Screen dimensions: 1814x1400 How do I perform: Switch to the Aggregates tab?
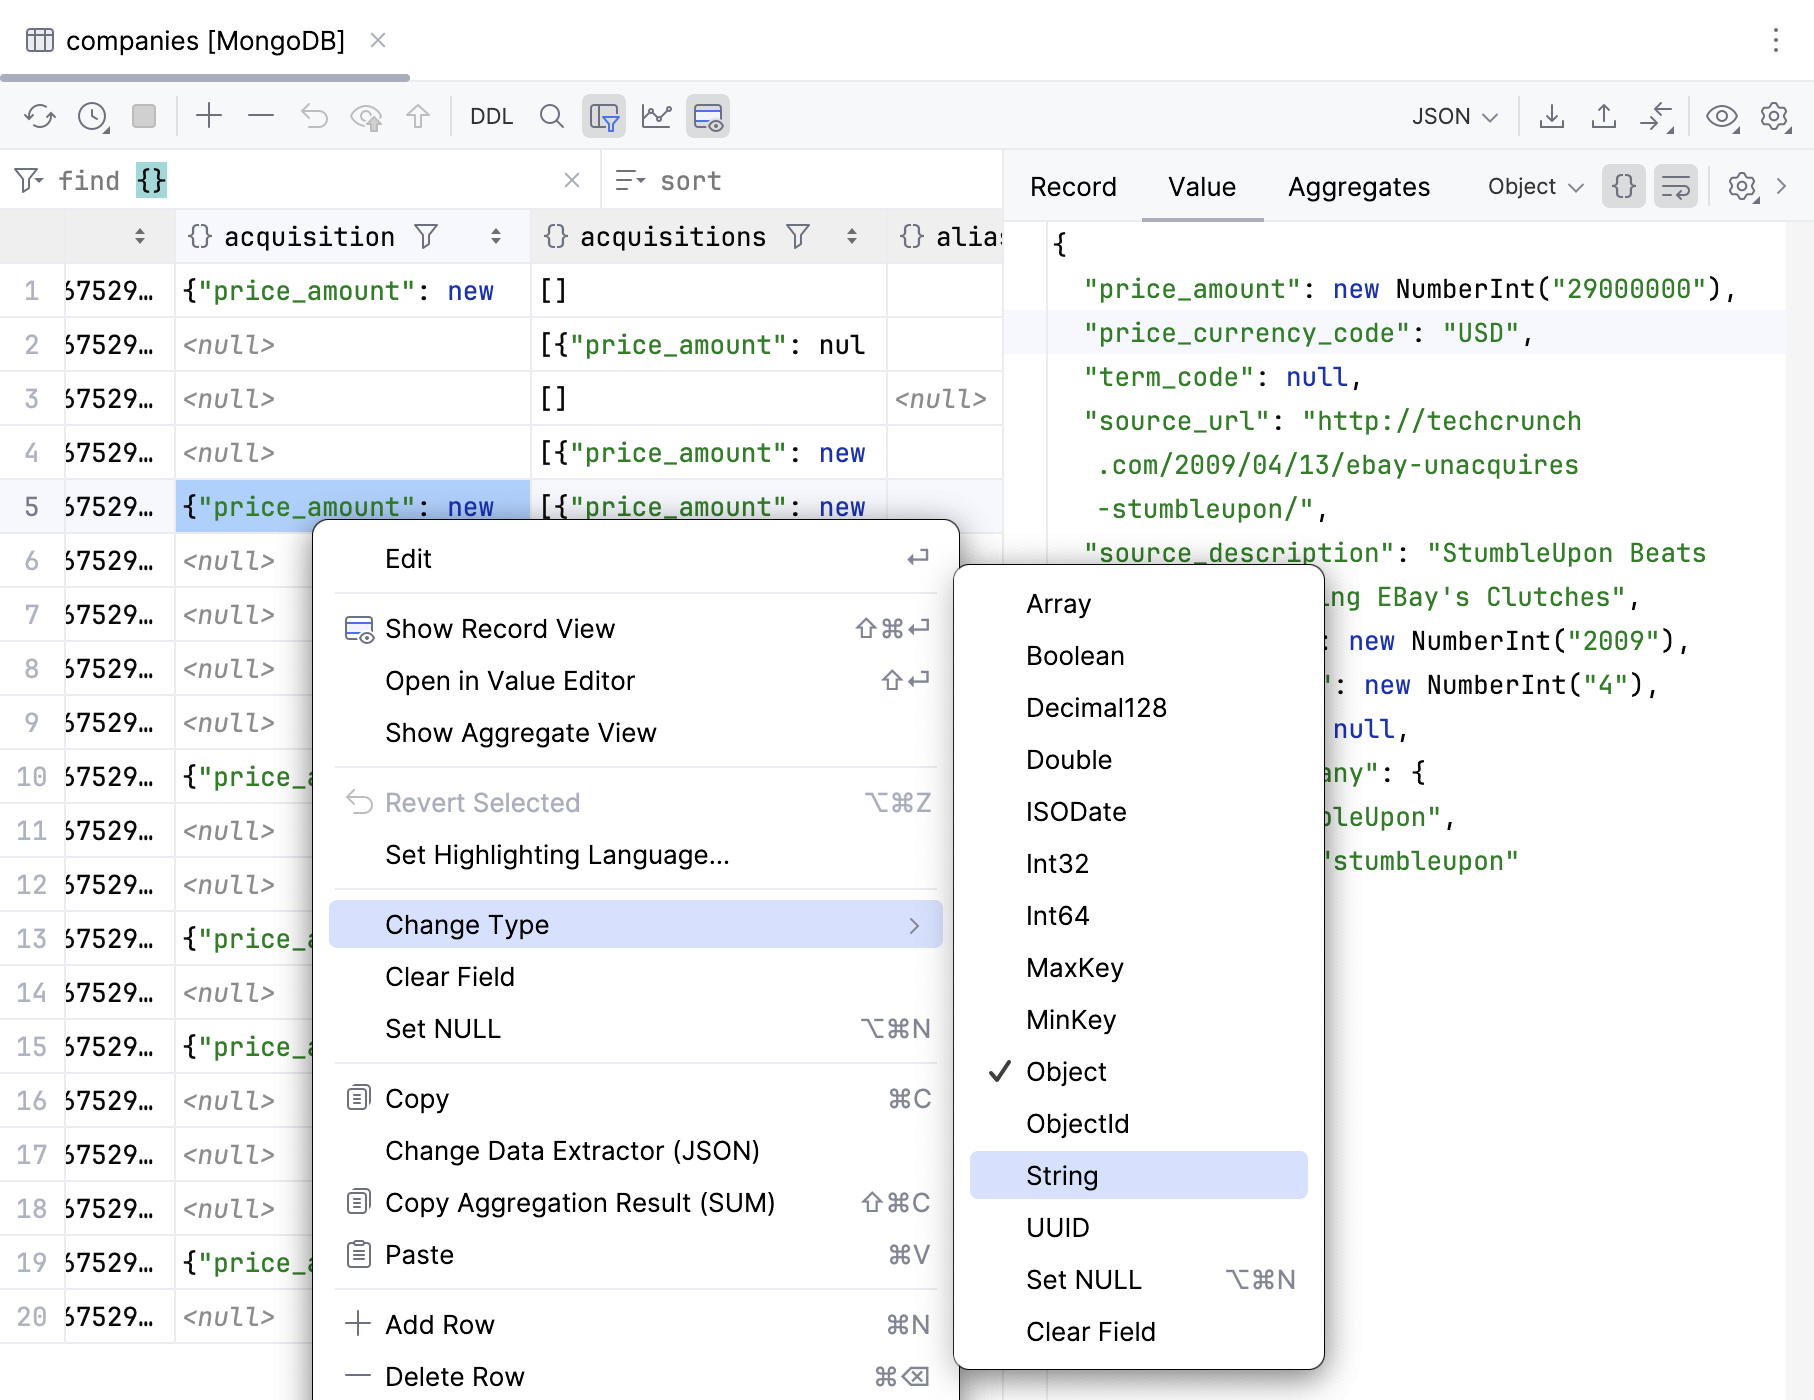(1358, 186)
